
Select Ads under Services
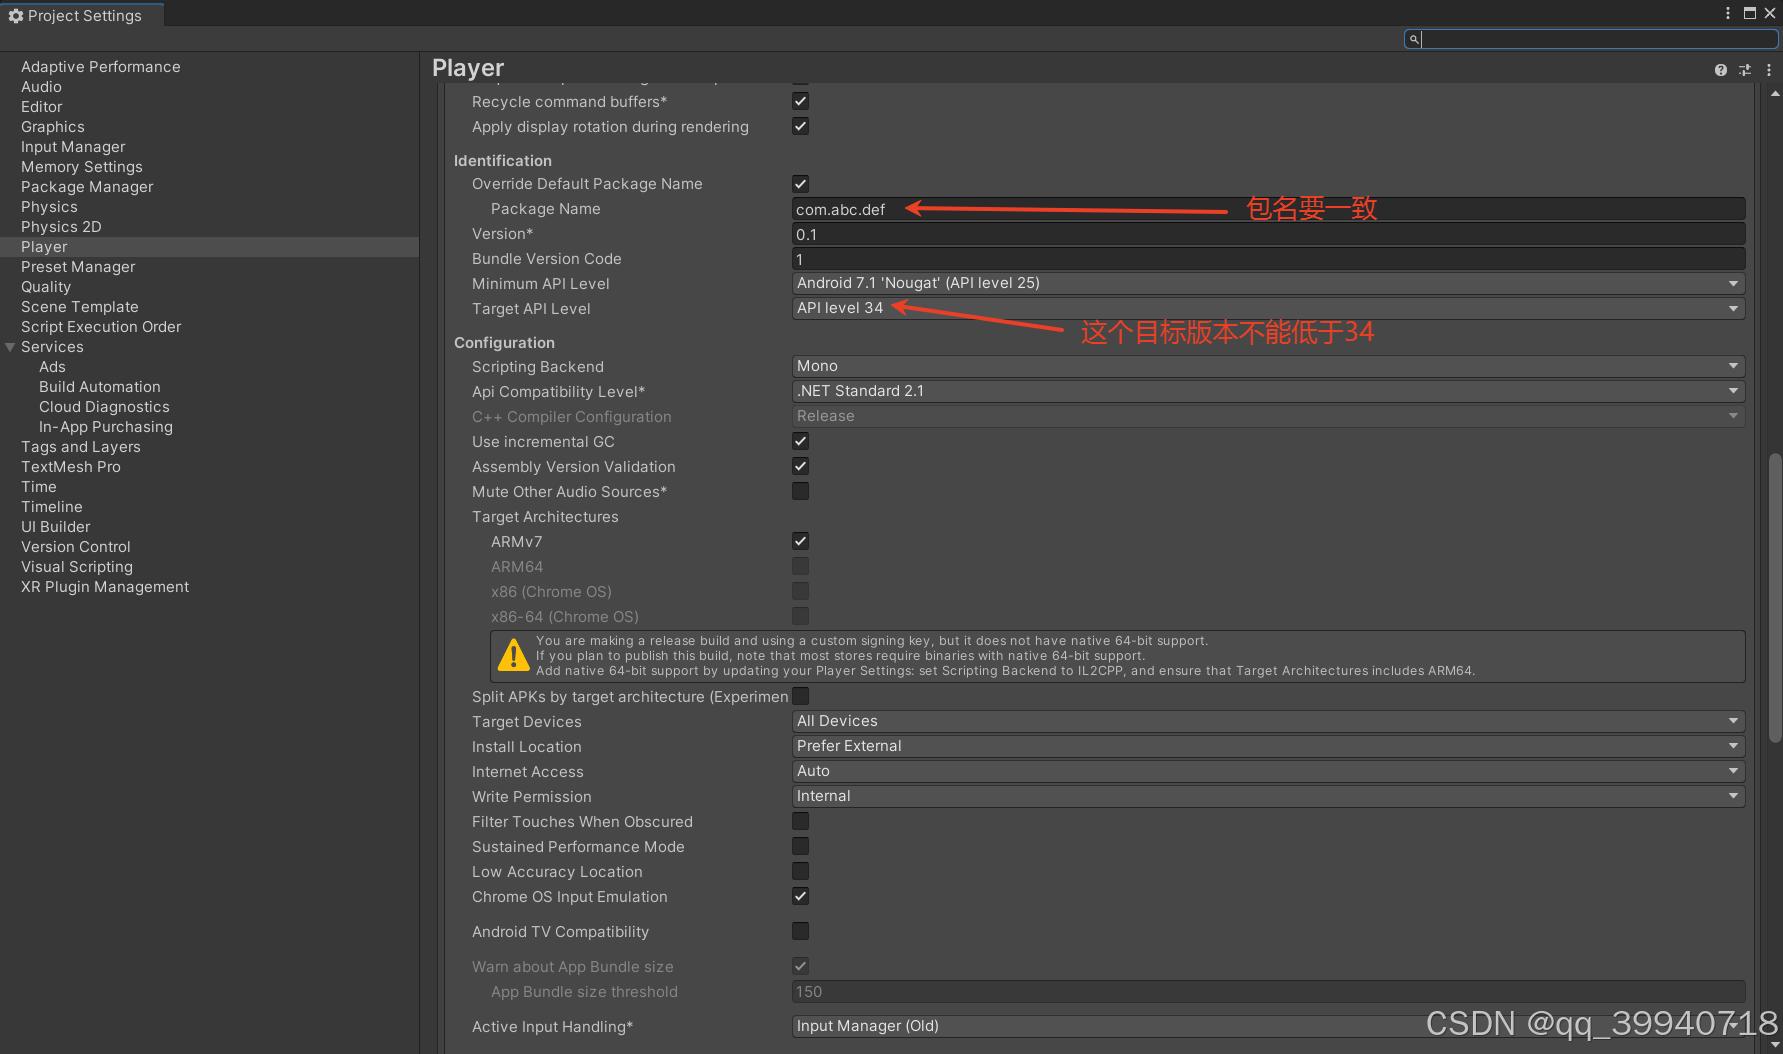click(x=52, y=367)
